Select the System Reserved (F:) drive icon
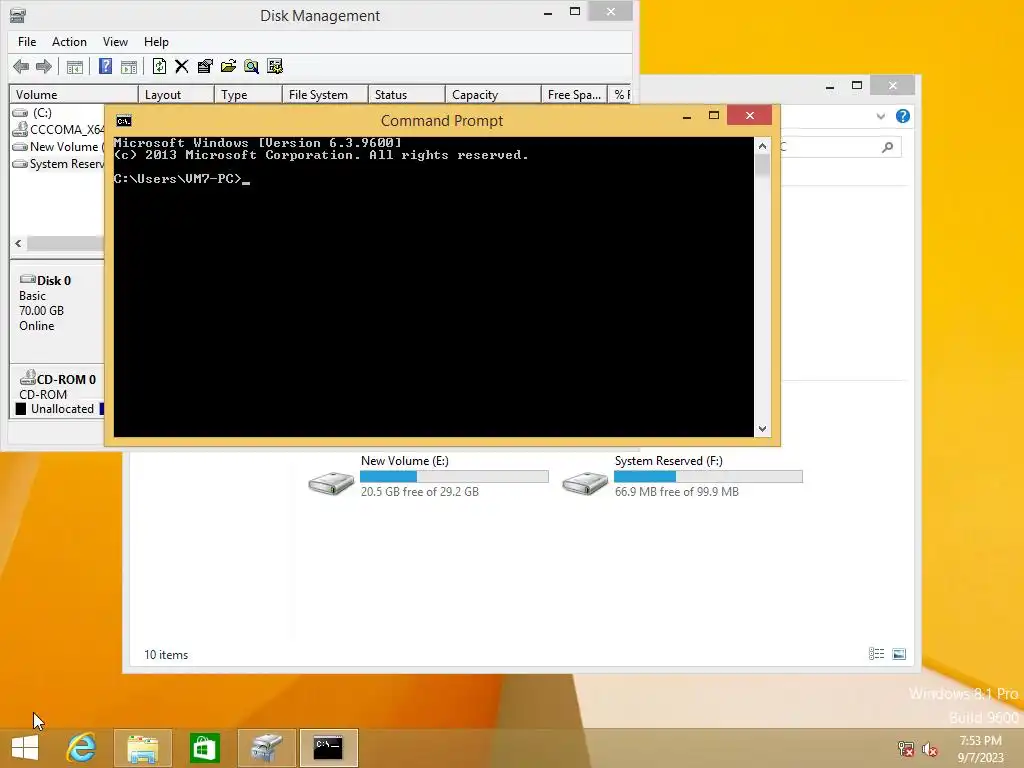The width and height of the screenshot is (1024, 768). 585,483
